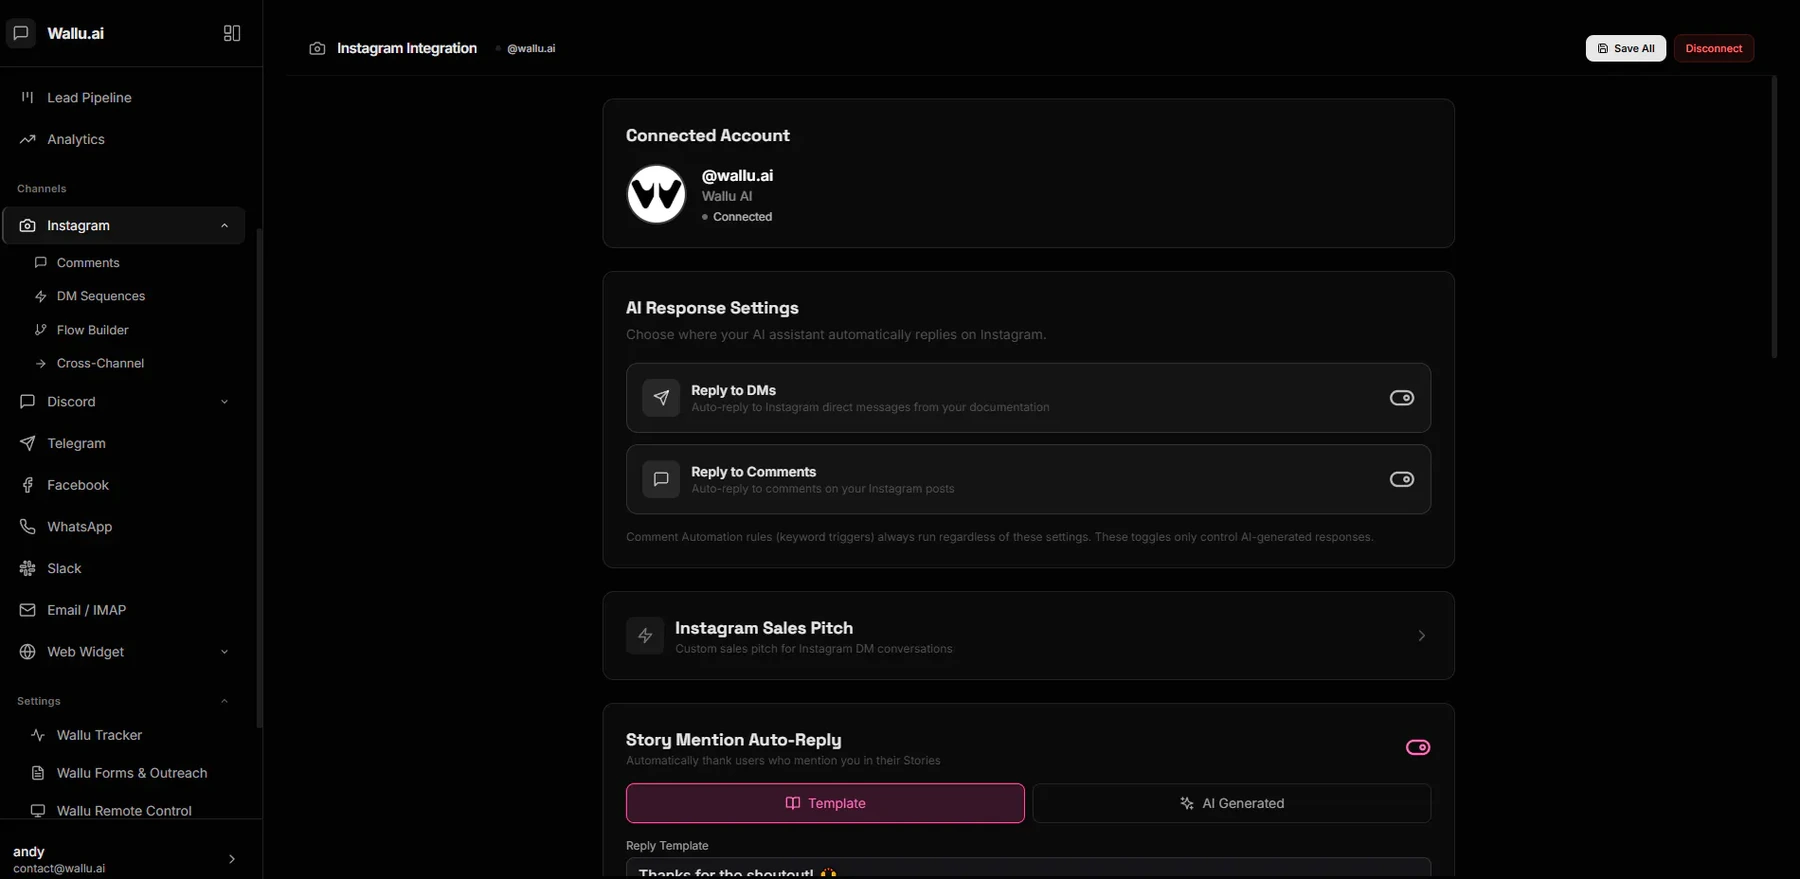Expand the Instagram Sales Pitch chevron
Viewport: 1800px width, 879px height.
(1421, 636)
